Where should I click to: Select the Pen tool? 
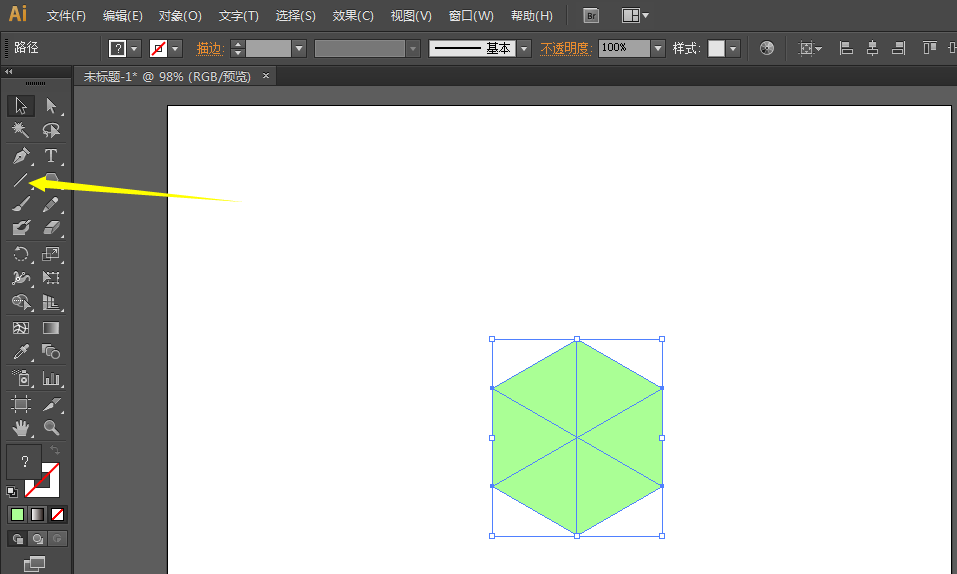coord(20,156)
